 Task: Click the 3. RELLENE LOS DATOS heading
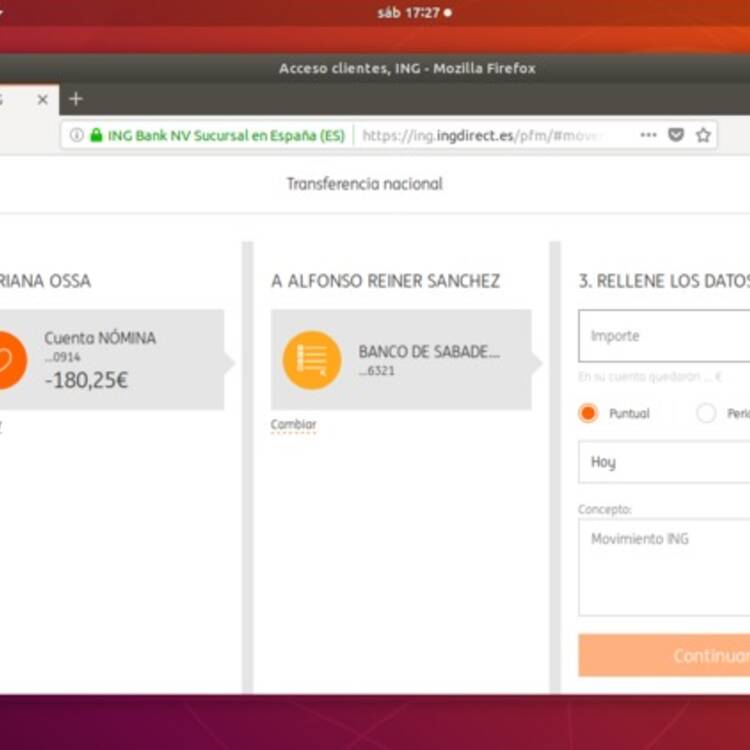pos(664,281)
